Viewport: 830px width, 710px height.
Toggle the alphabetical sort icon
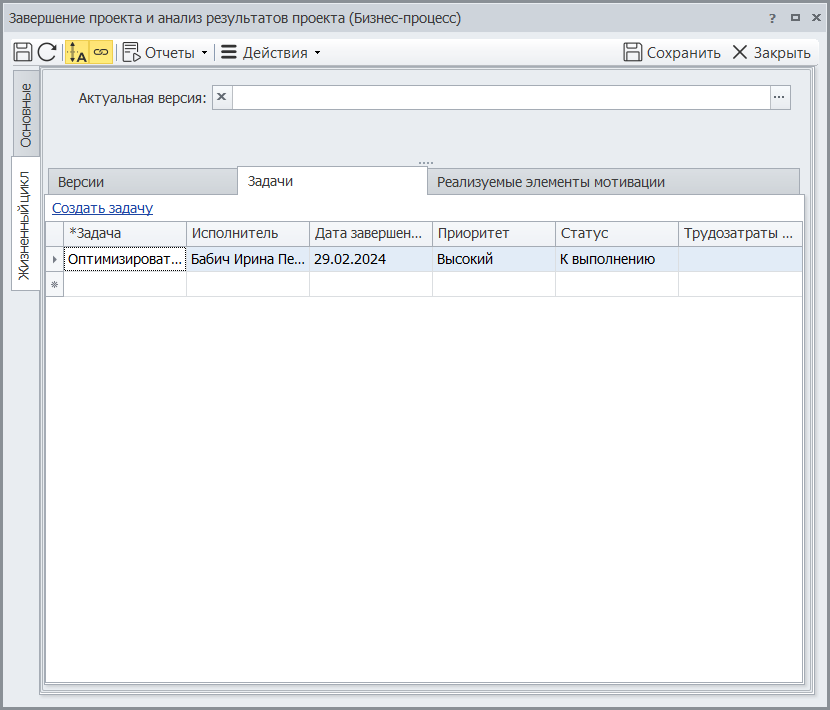(77, 52)
